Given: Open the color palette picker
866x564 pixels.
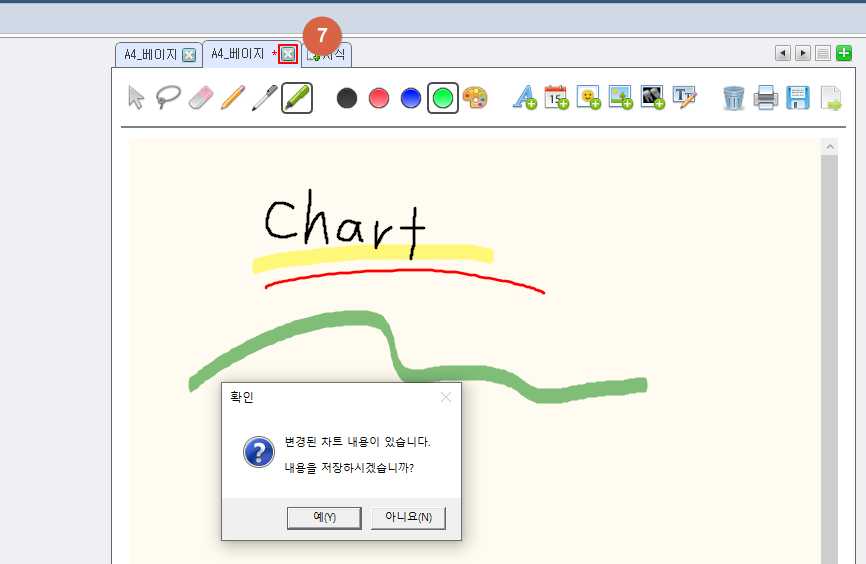Looking at the screenshot, I should click(x=475, y=98).
